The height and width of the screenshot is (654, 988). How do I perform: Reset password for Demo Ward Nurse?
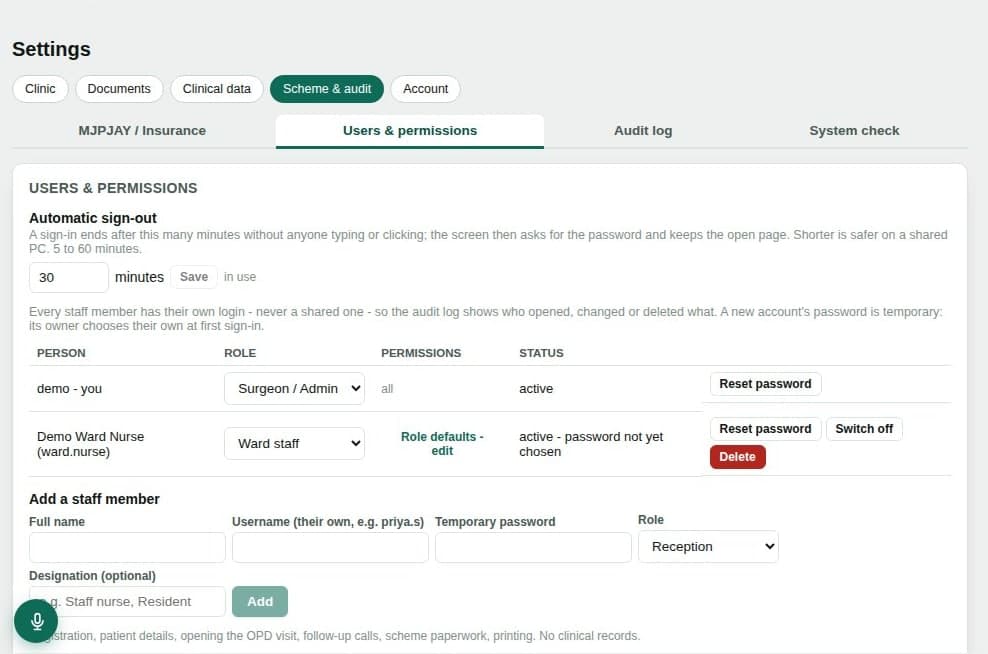766,428
